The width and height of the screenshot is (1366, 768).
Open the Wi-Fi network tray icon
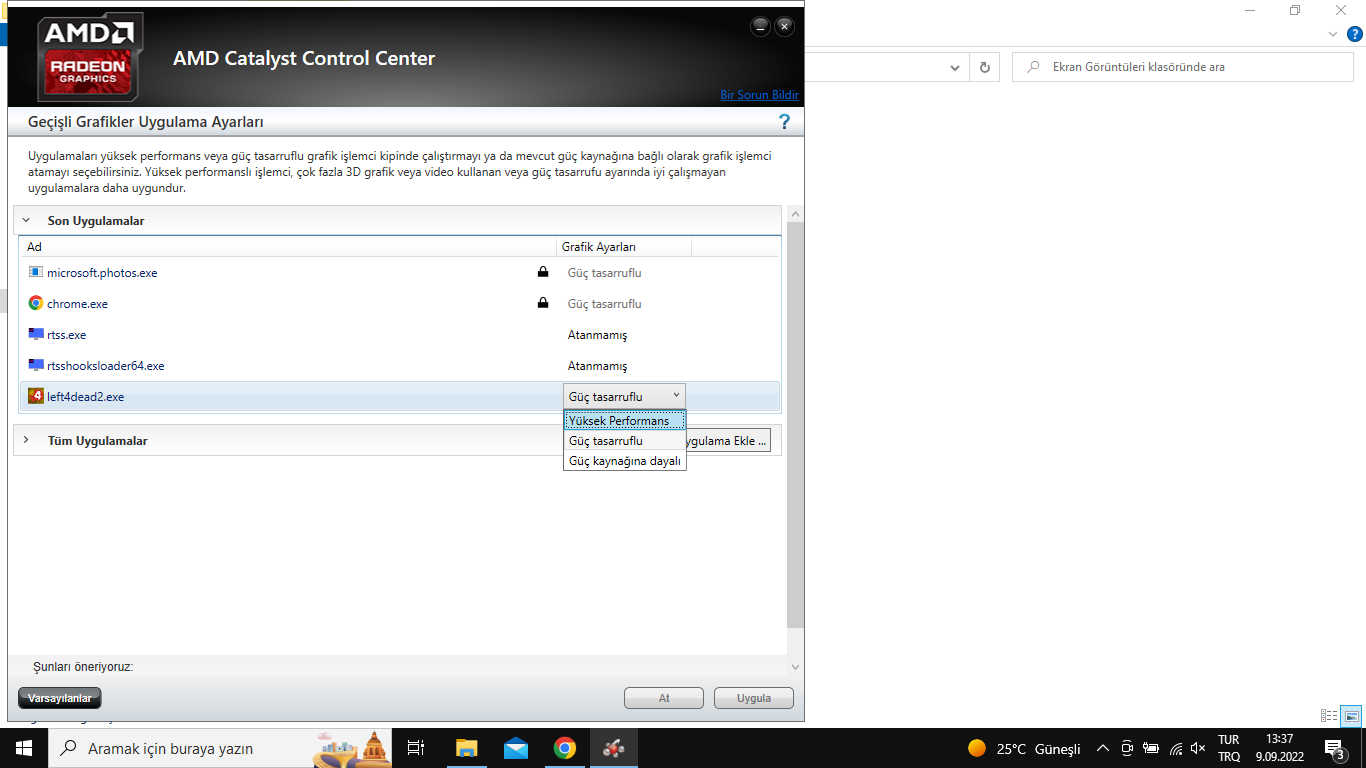pyautogui.click(x=1176, y=748)
